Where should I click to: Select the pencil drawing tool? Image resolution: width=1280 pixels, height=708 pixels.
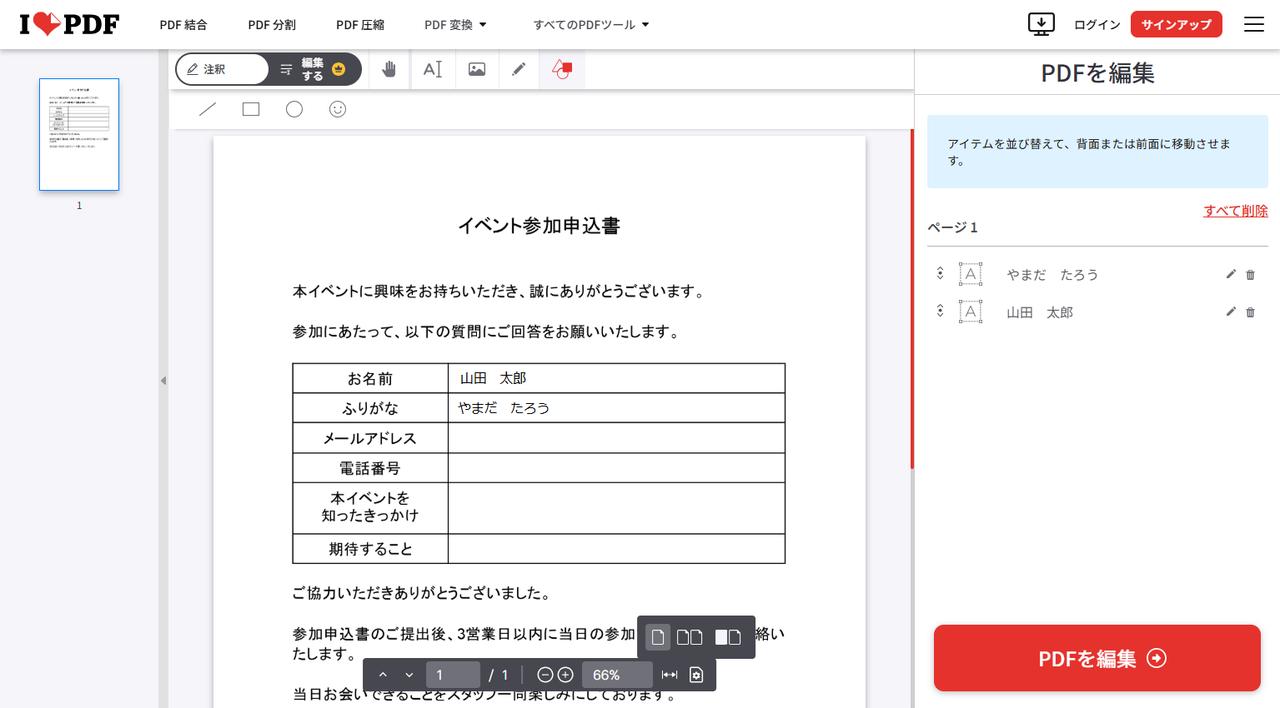518,69
